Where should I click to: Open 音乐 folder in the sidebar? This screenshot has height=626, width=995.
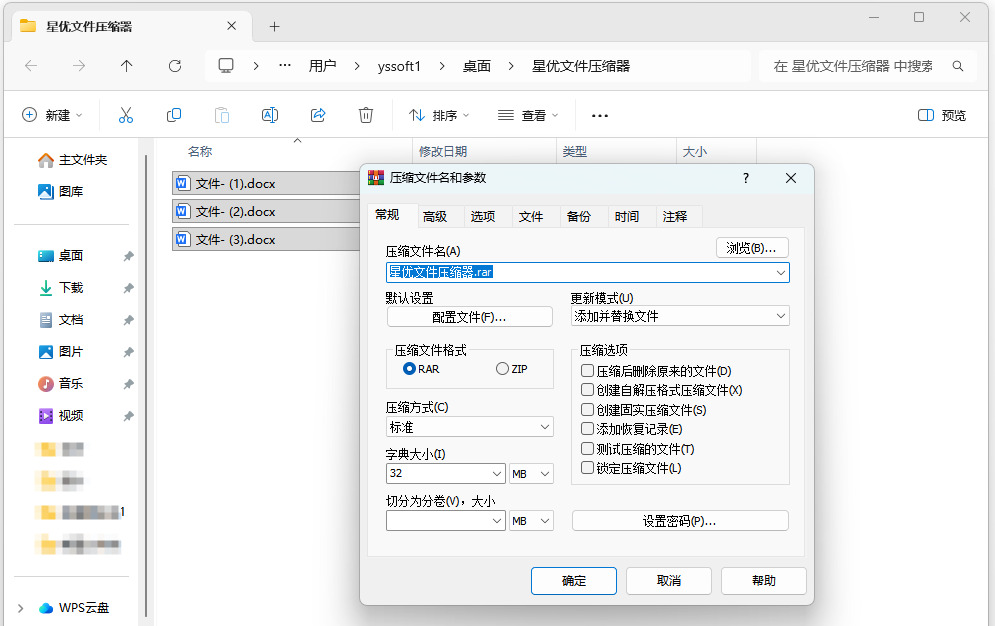point(60,384)
